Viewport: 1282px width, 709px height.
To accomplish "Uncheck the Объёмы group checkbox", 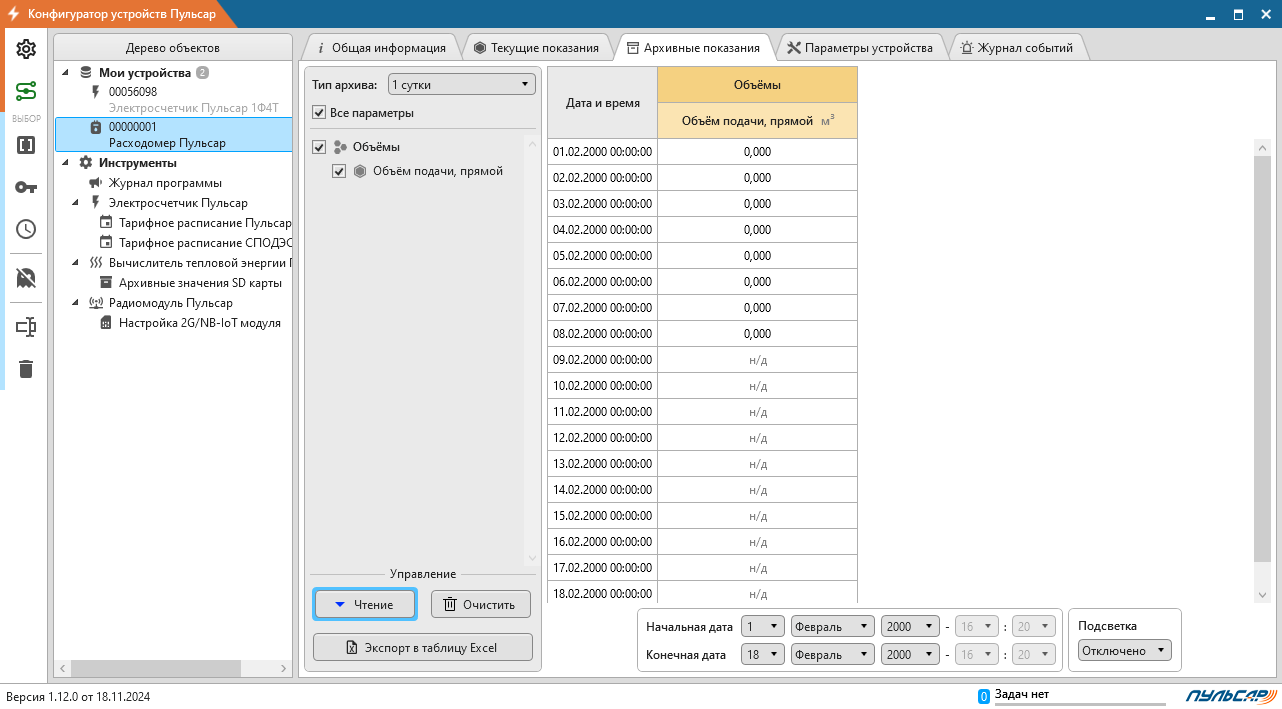I will coord(319,147).
